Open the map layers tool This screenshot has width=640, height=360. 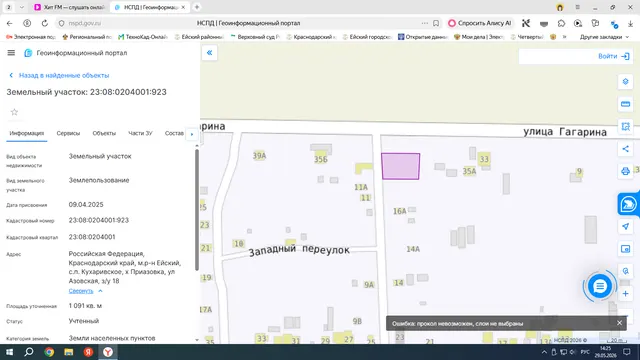pos(625,82)
